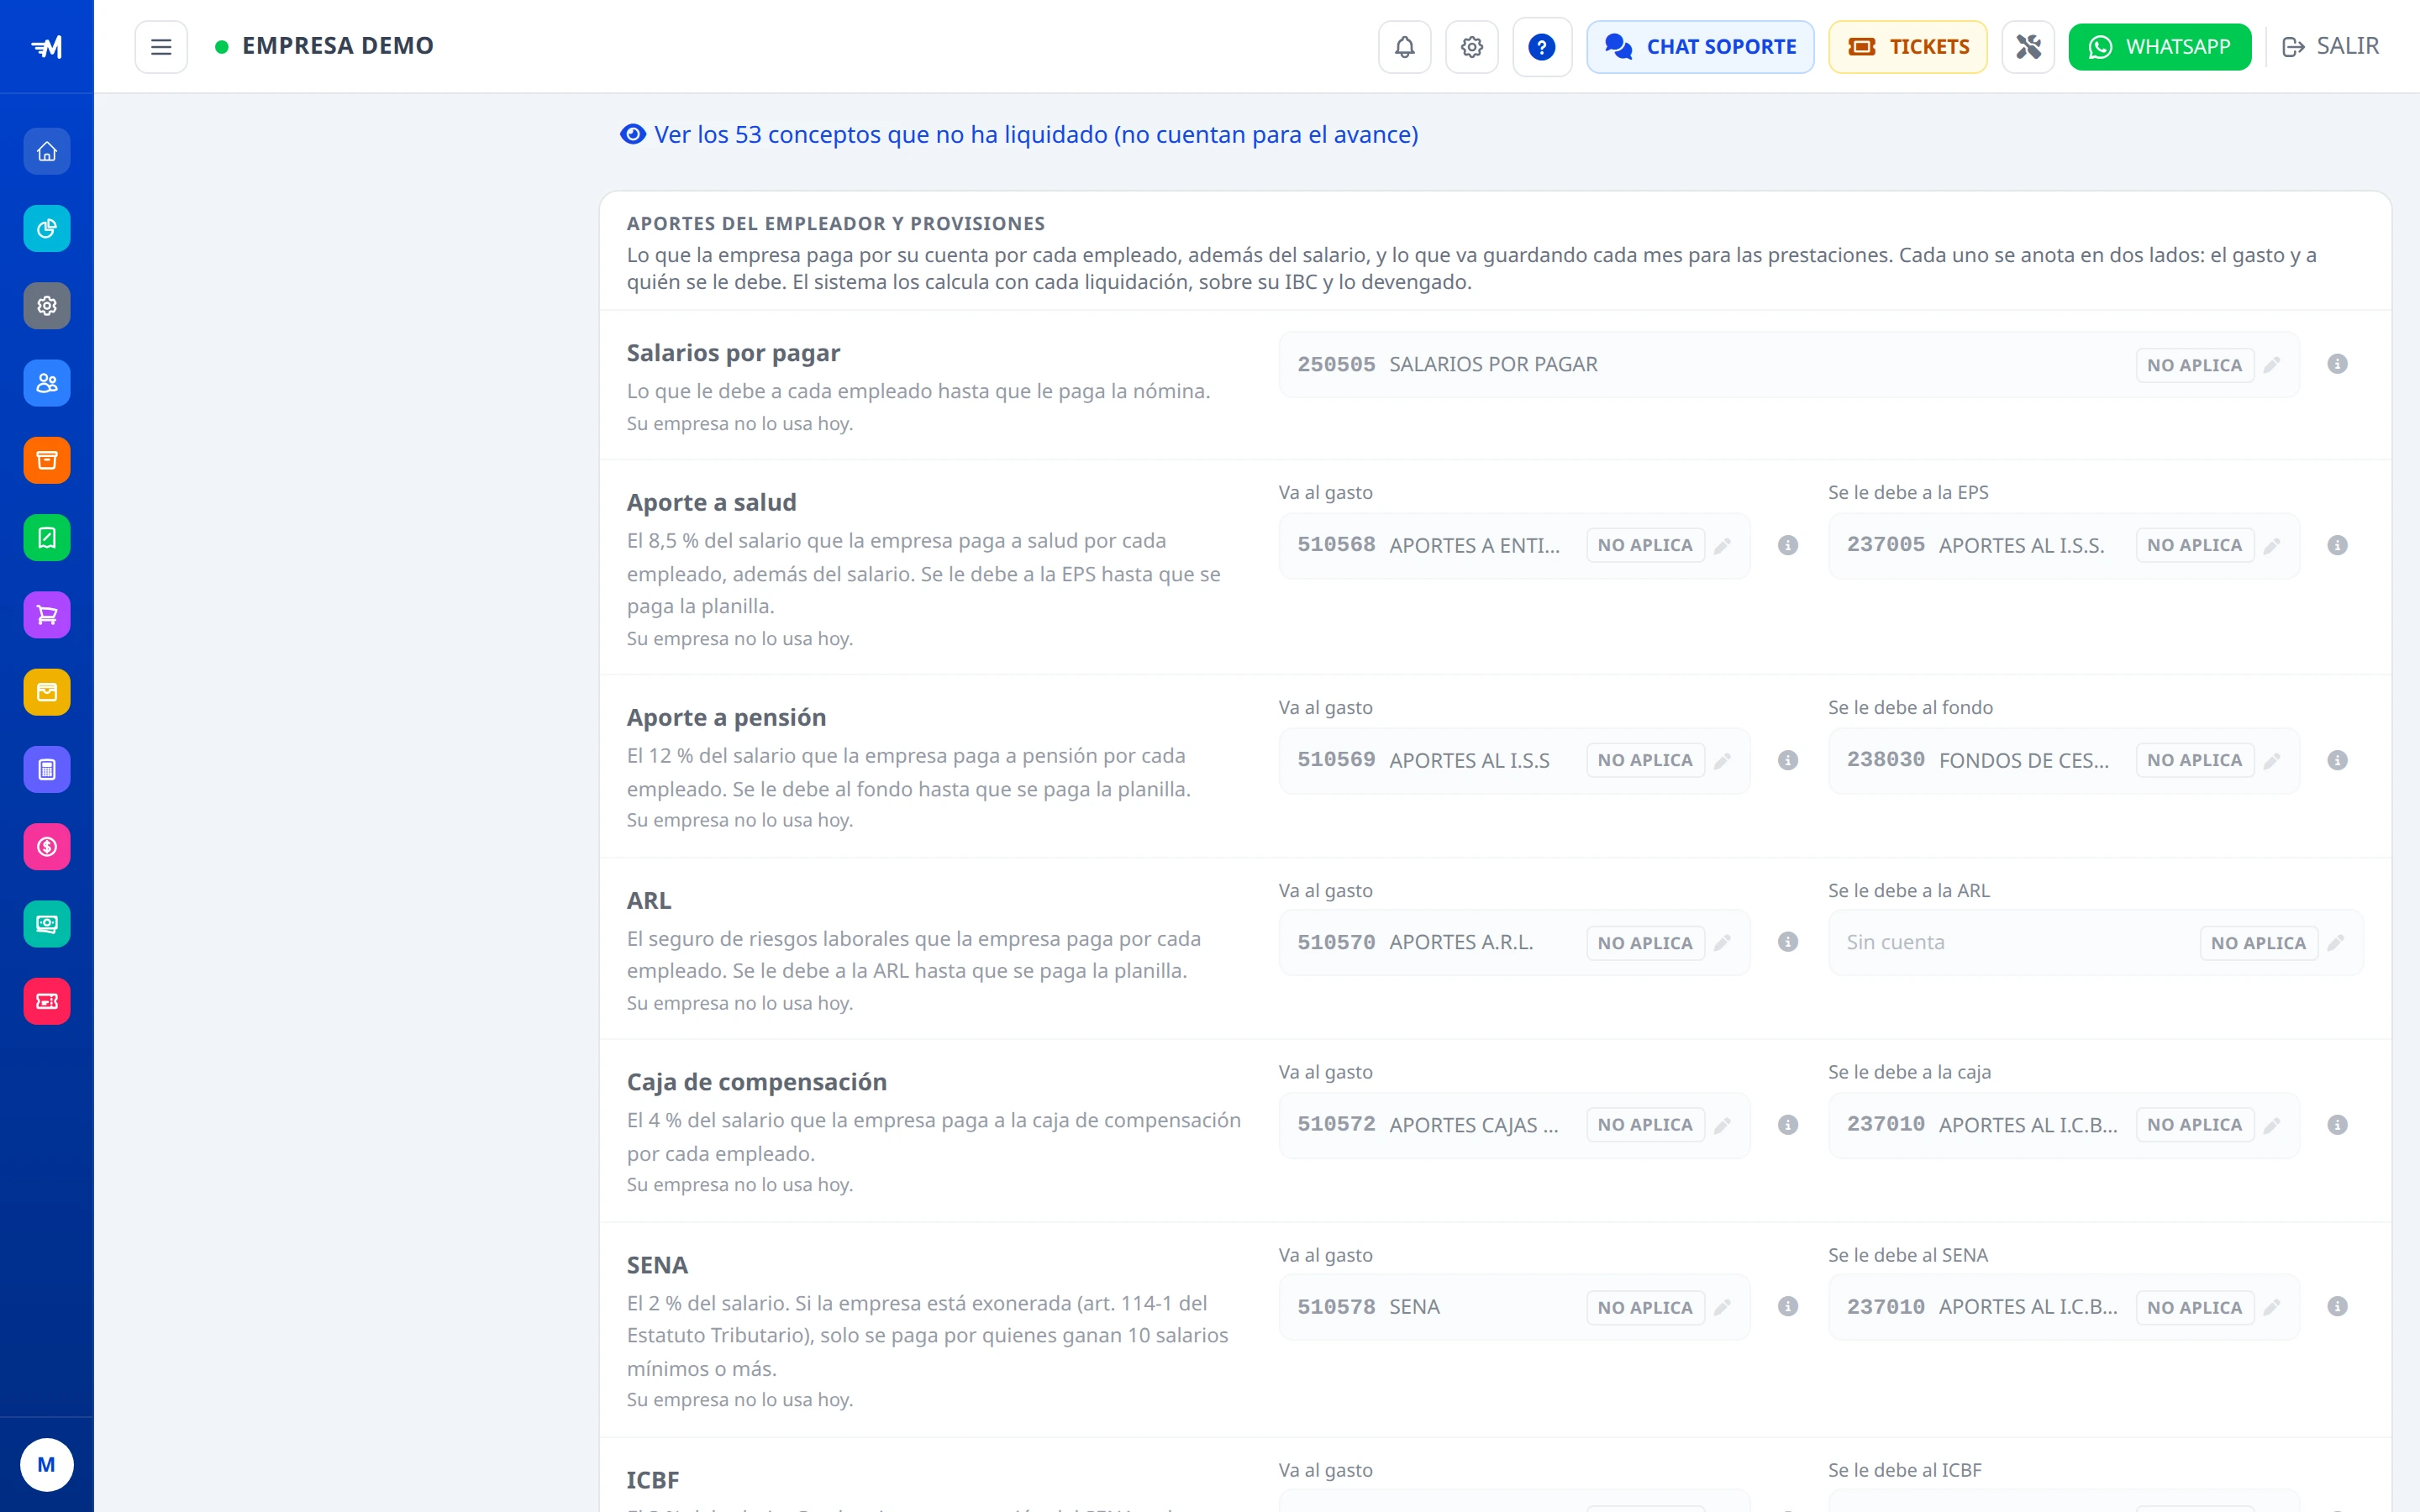Open the gray settings gear sidebar icon
The height and width of the screenshot is (1512, 2420).
(x=47, y=306)
